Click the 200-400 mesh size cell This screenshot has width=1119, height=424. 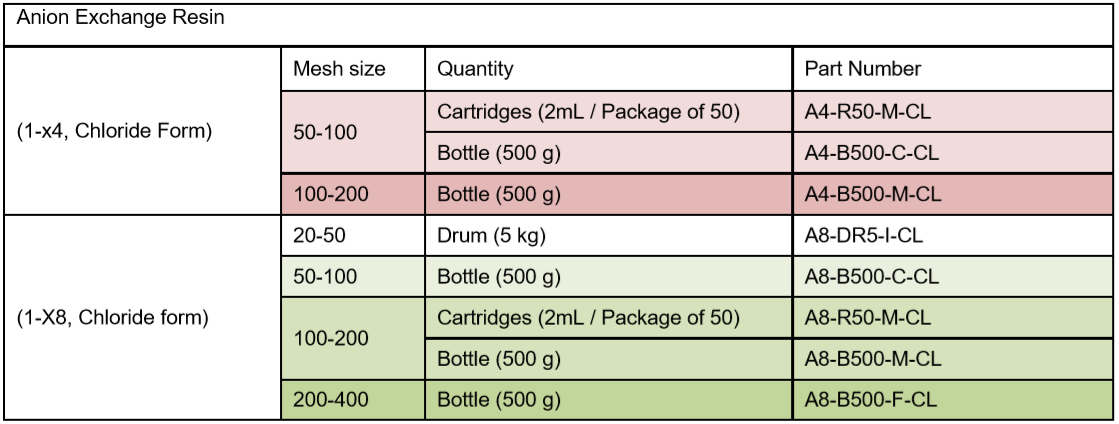tap(331, 400)
